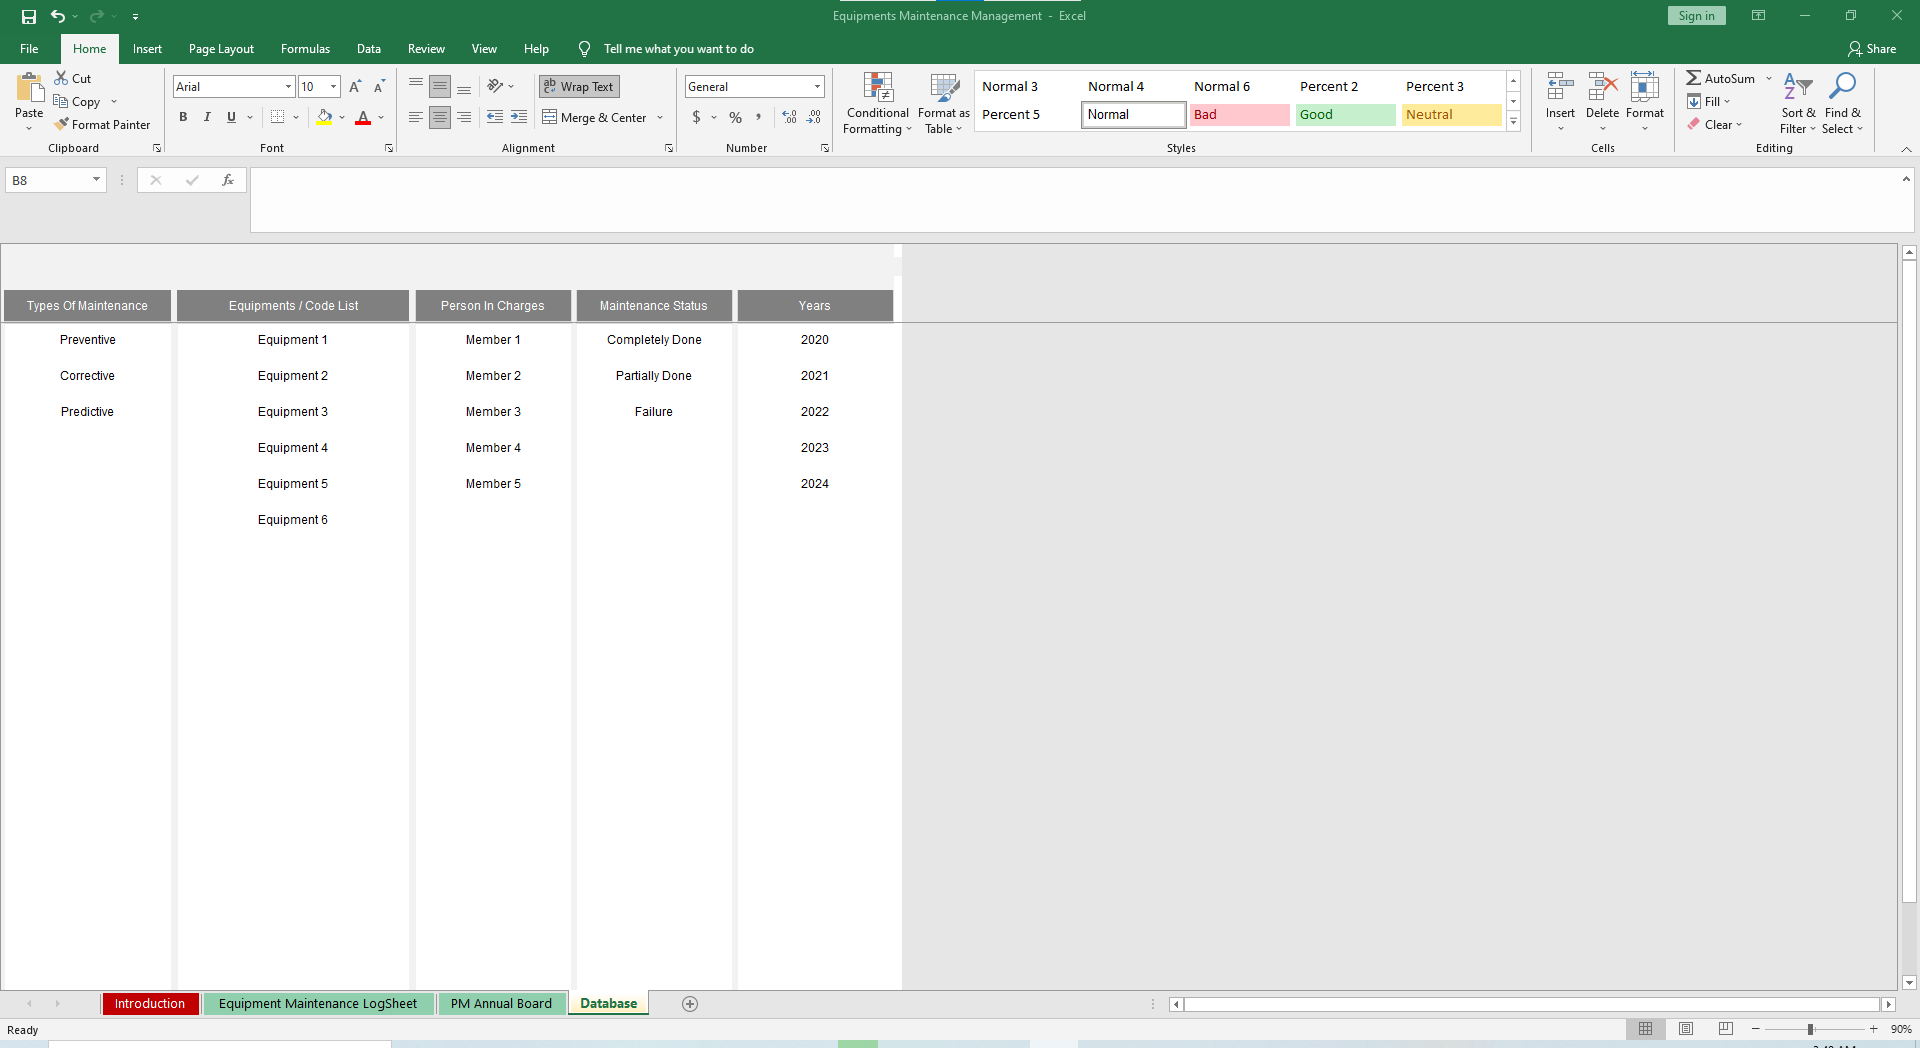The image size is (1920, 1048).
Task: Click the formula bar input area
Action: [1076, 200]
